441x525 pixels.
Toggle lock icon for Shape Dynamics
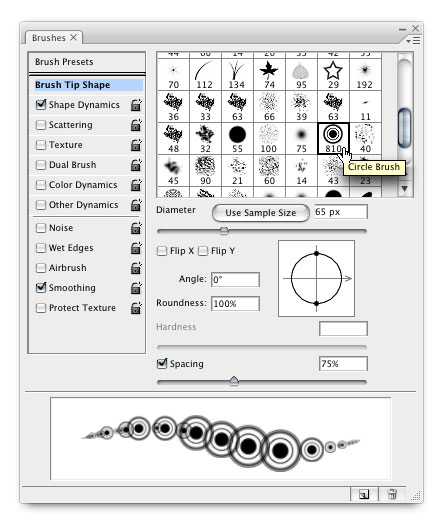(136, 105)
